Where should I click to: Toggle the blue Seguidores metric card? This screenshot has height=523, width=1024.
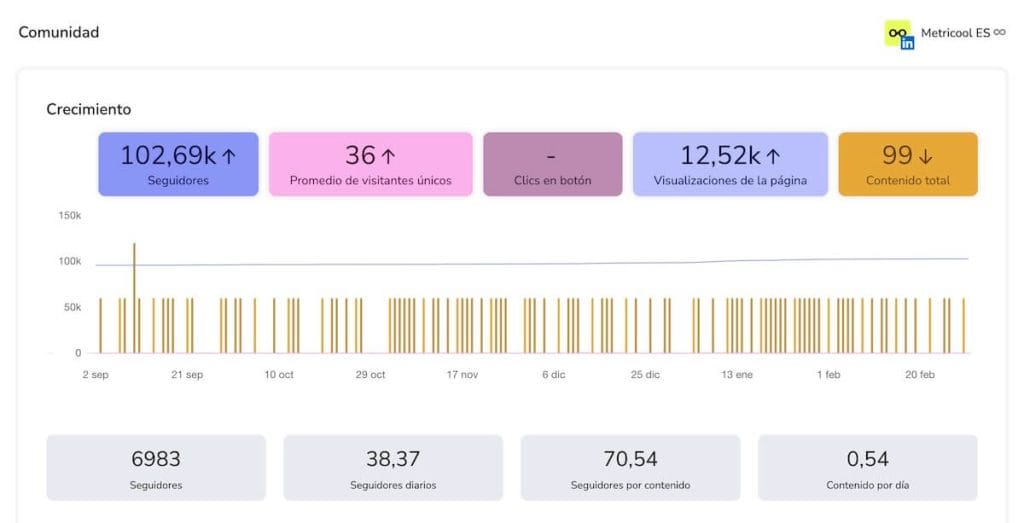click(178, 164)
